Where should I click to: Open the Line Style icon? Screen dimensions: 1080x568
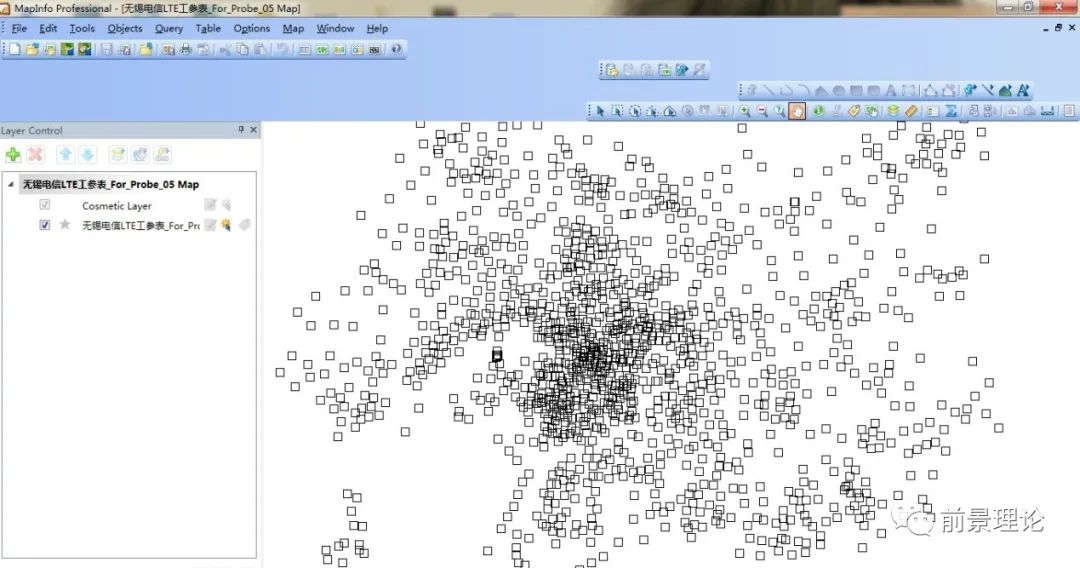tap(988, 90)
